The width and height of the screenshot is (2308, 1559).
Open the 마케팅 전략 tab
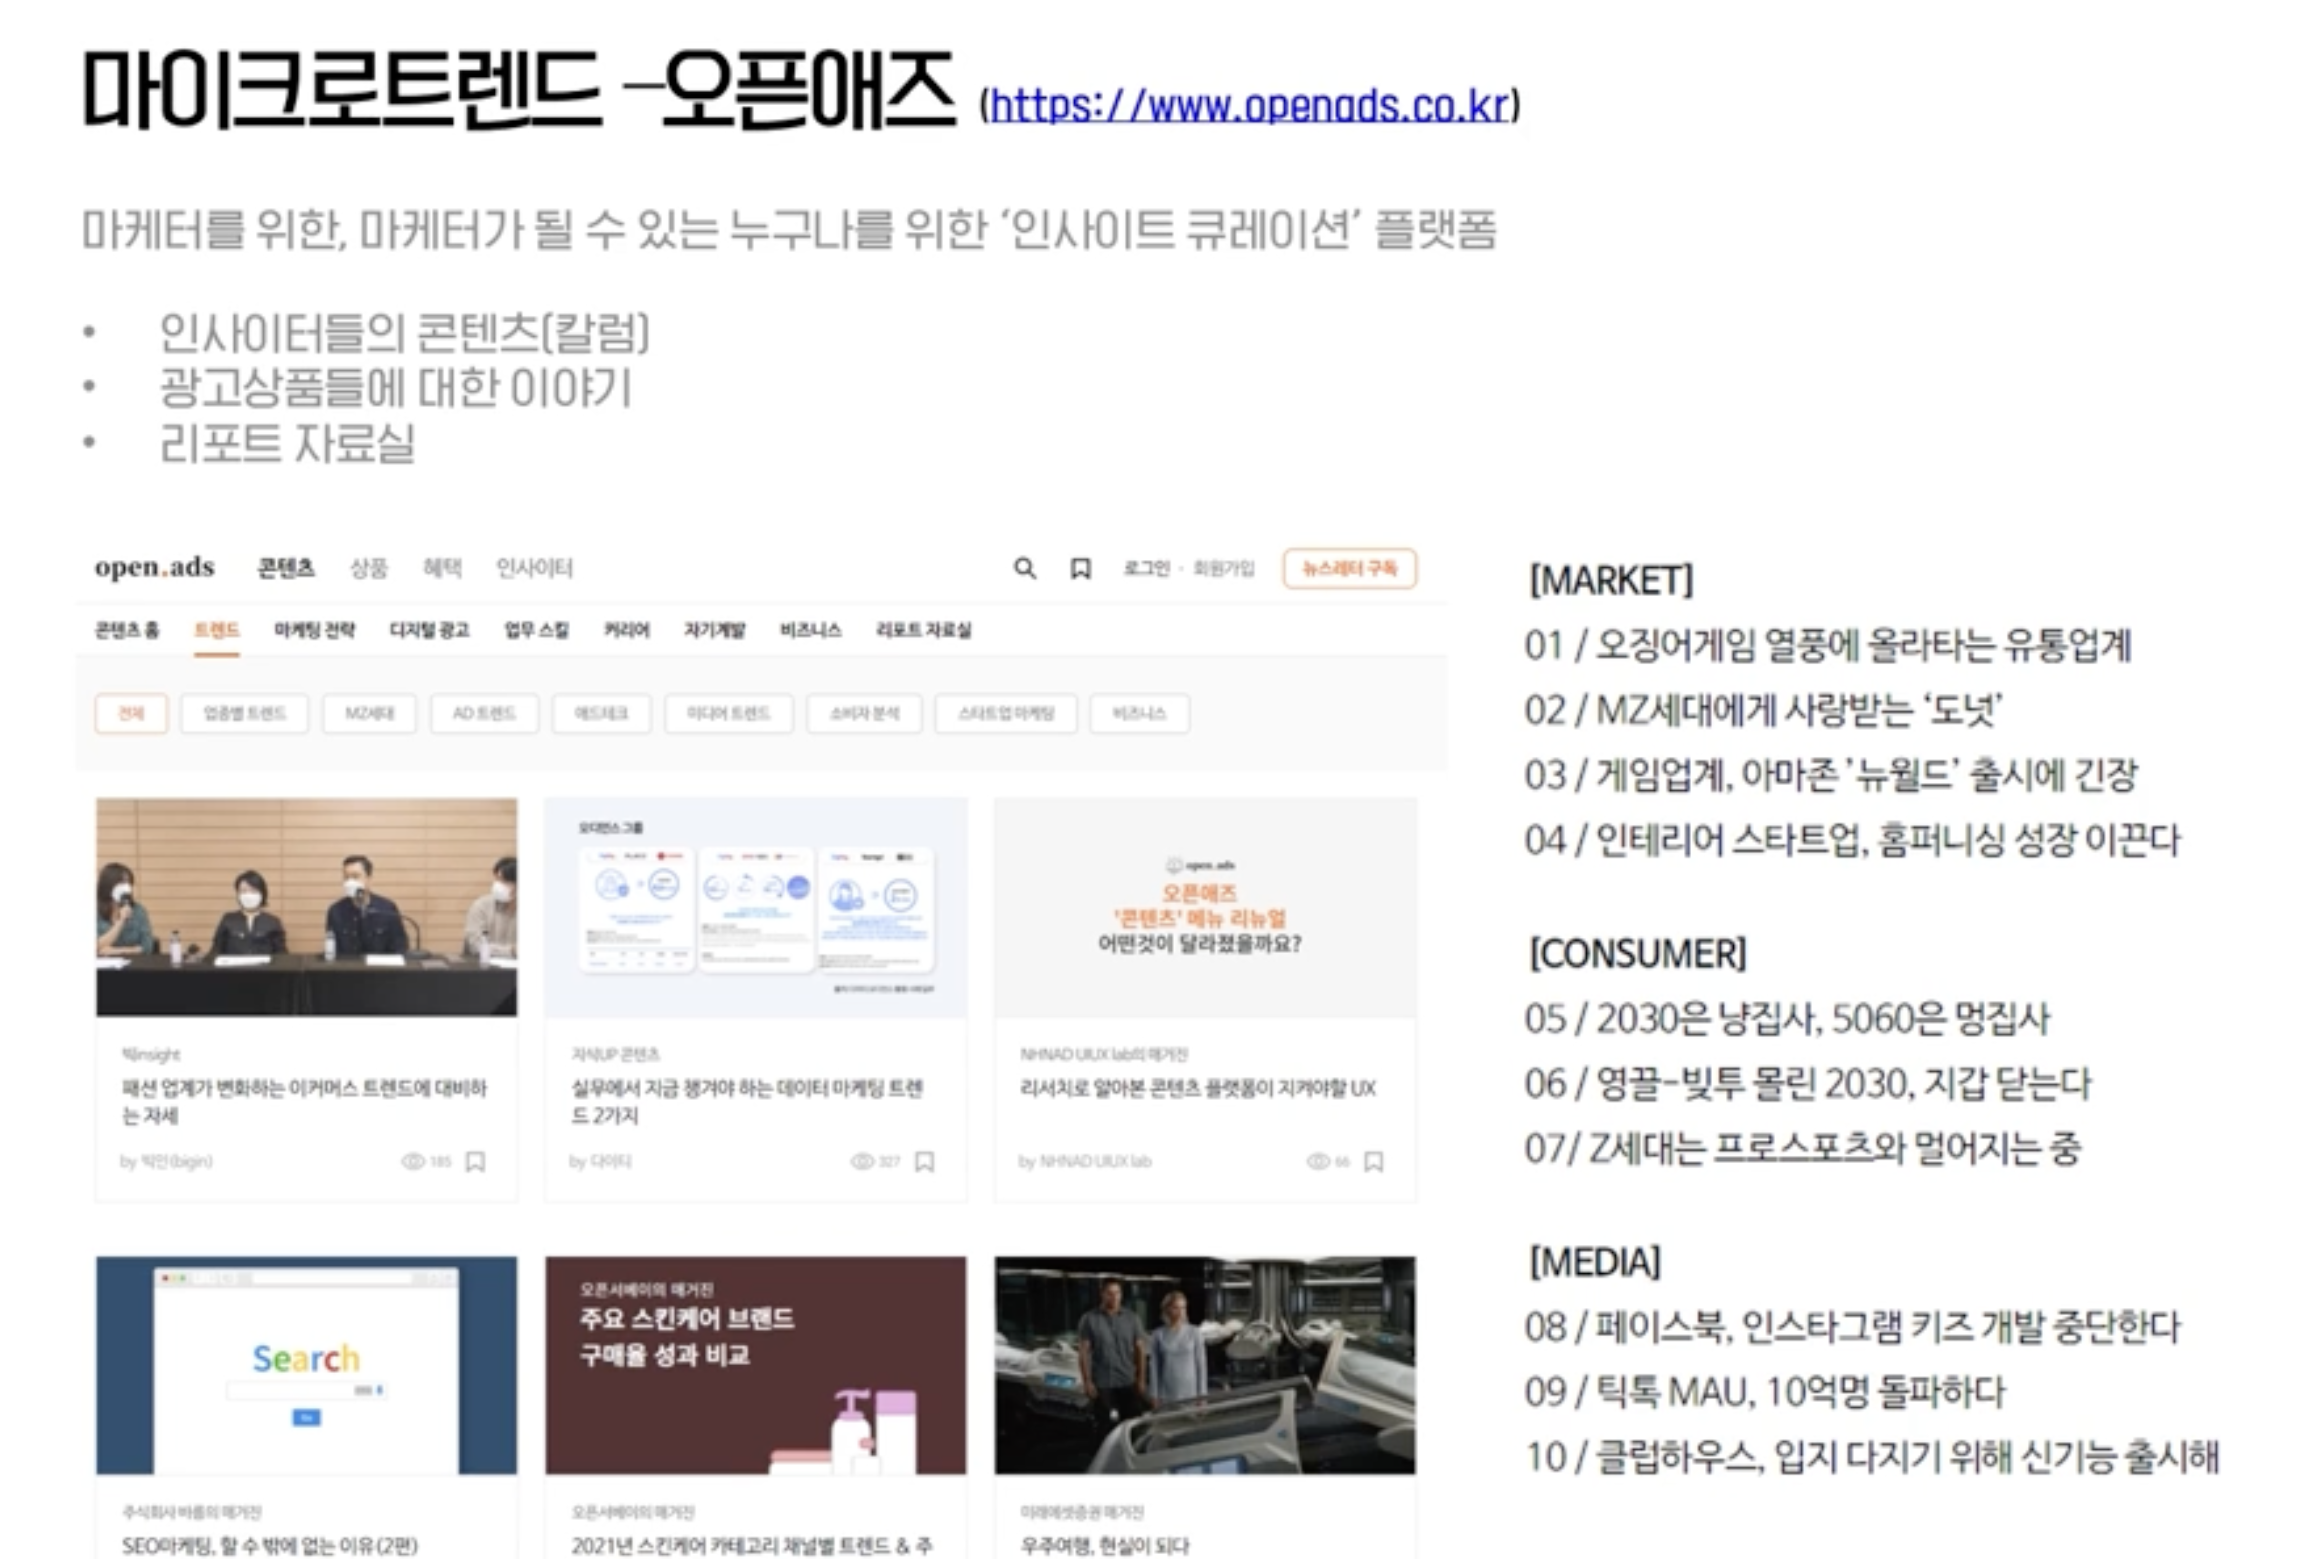point(314,630)
